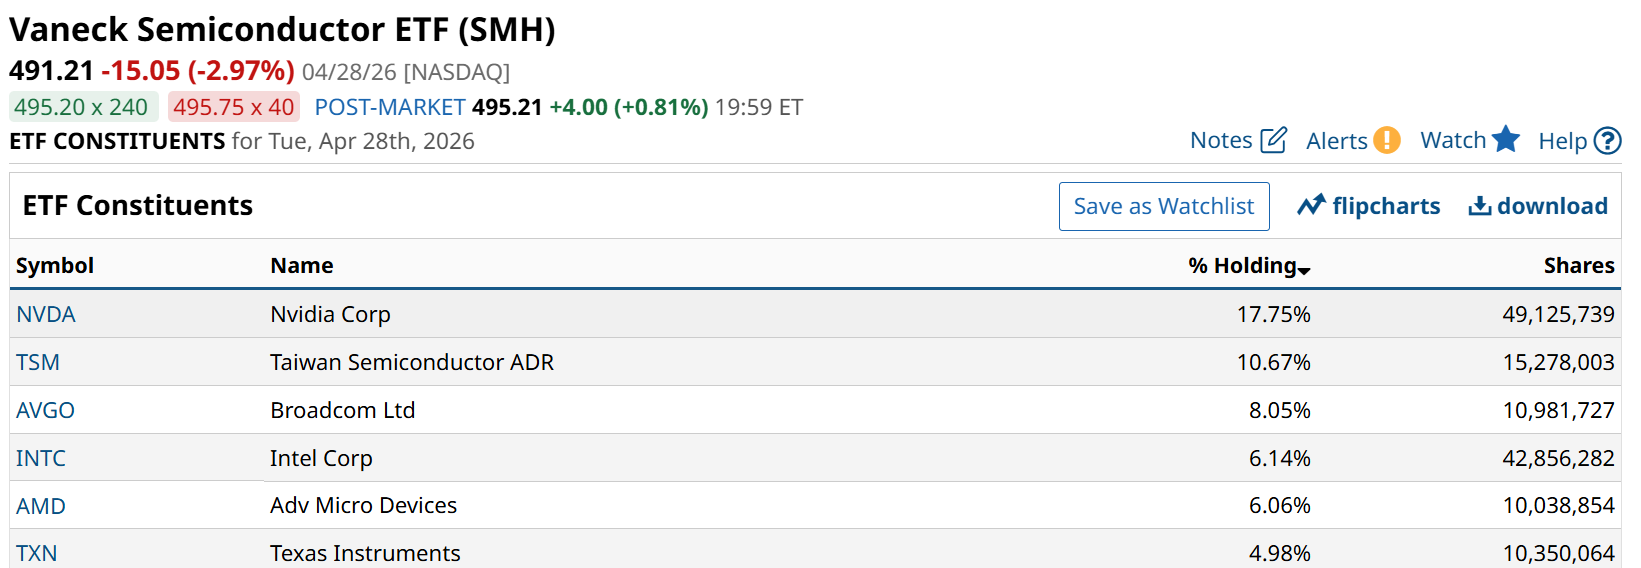
Task: Open the INTC symbol link
Action: pos(41,458)
